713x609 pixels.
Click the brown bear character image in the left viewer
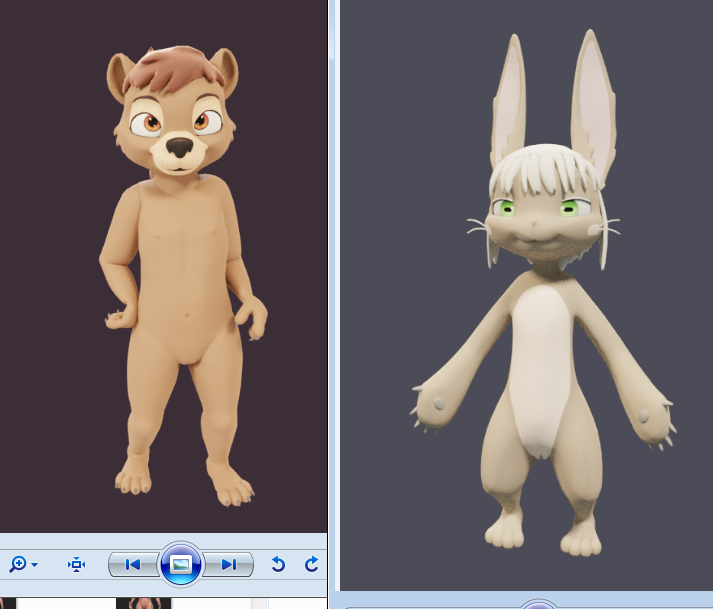182,277
